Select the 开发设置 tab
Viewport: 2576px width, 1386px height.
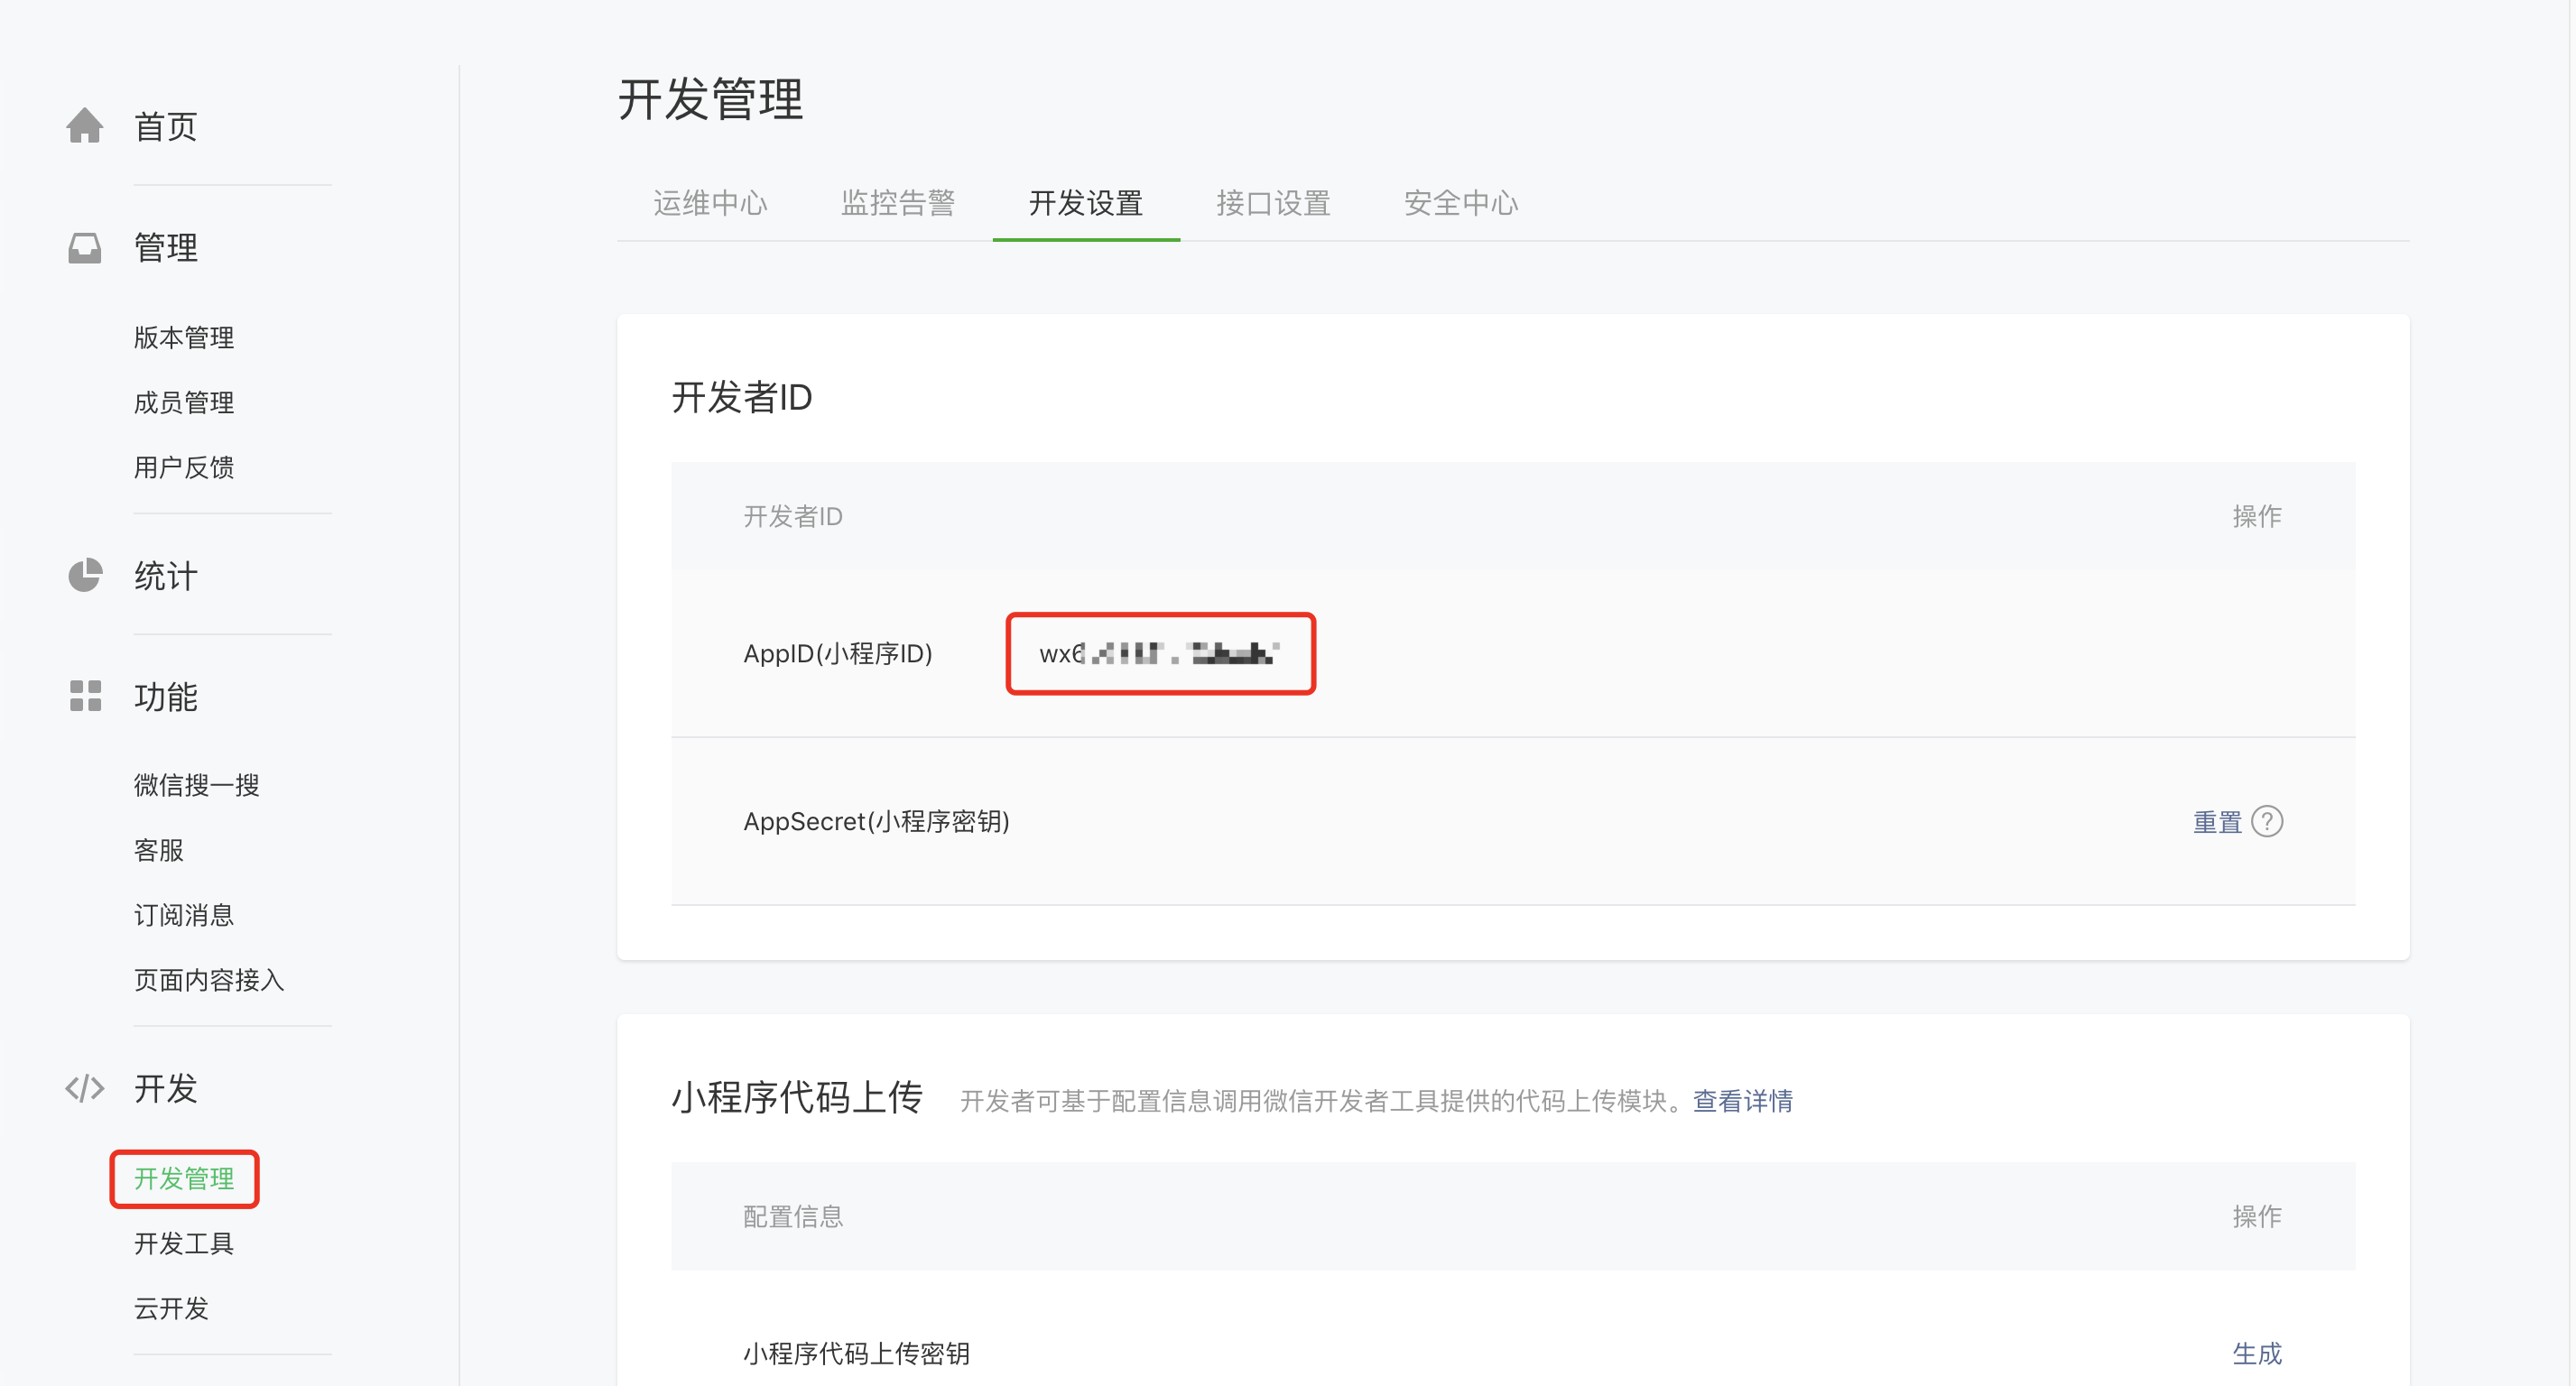point(1086,203)
